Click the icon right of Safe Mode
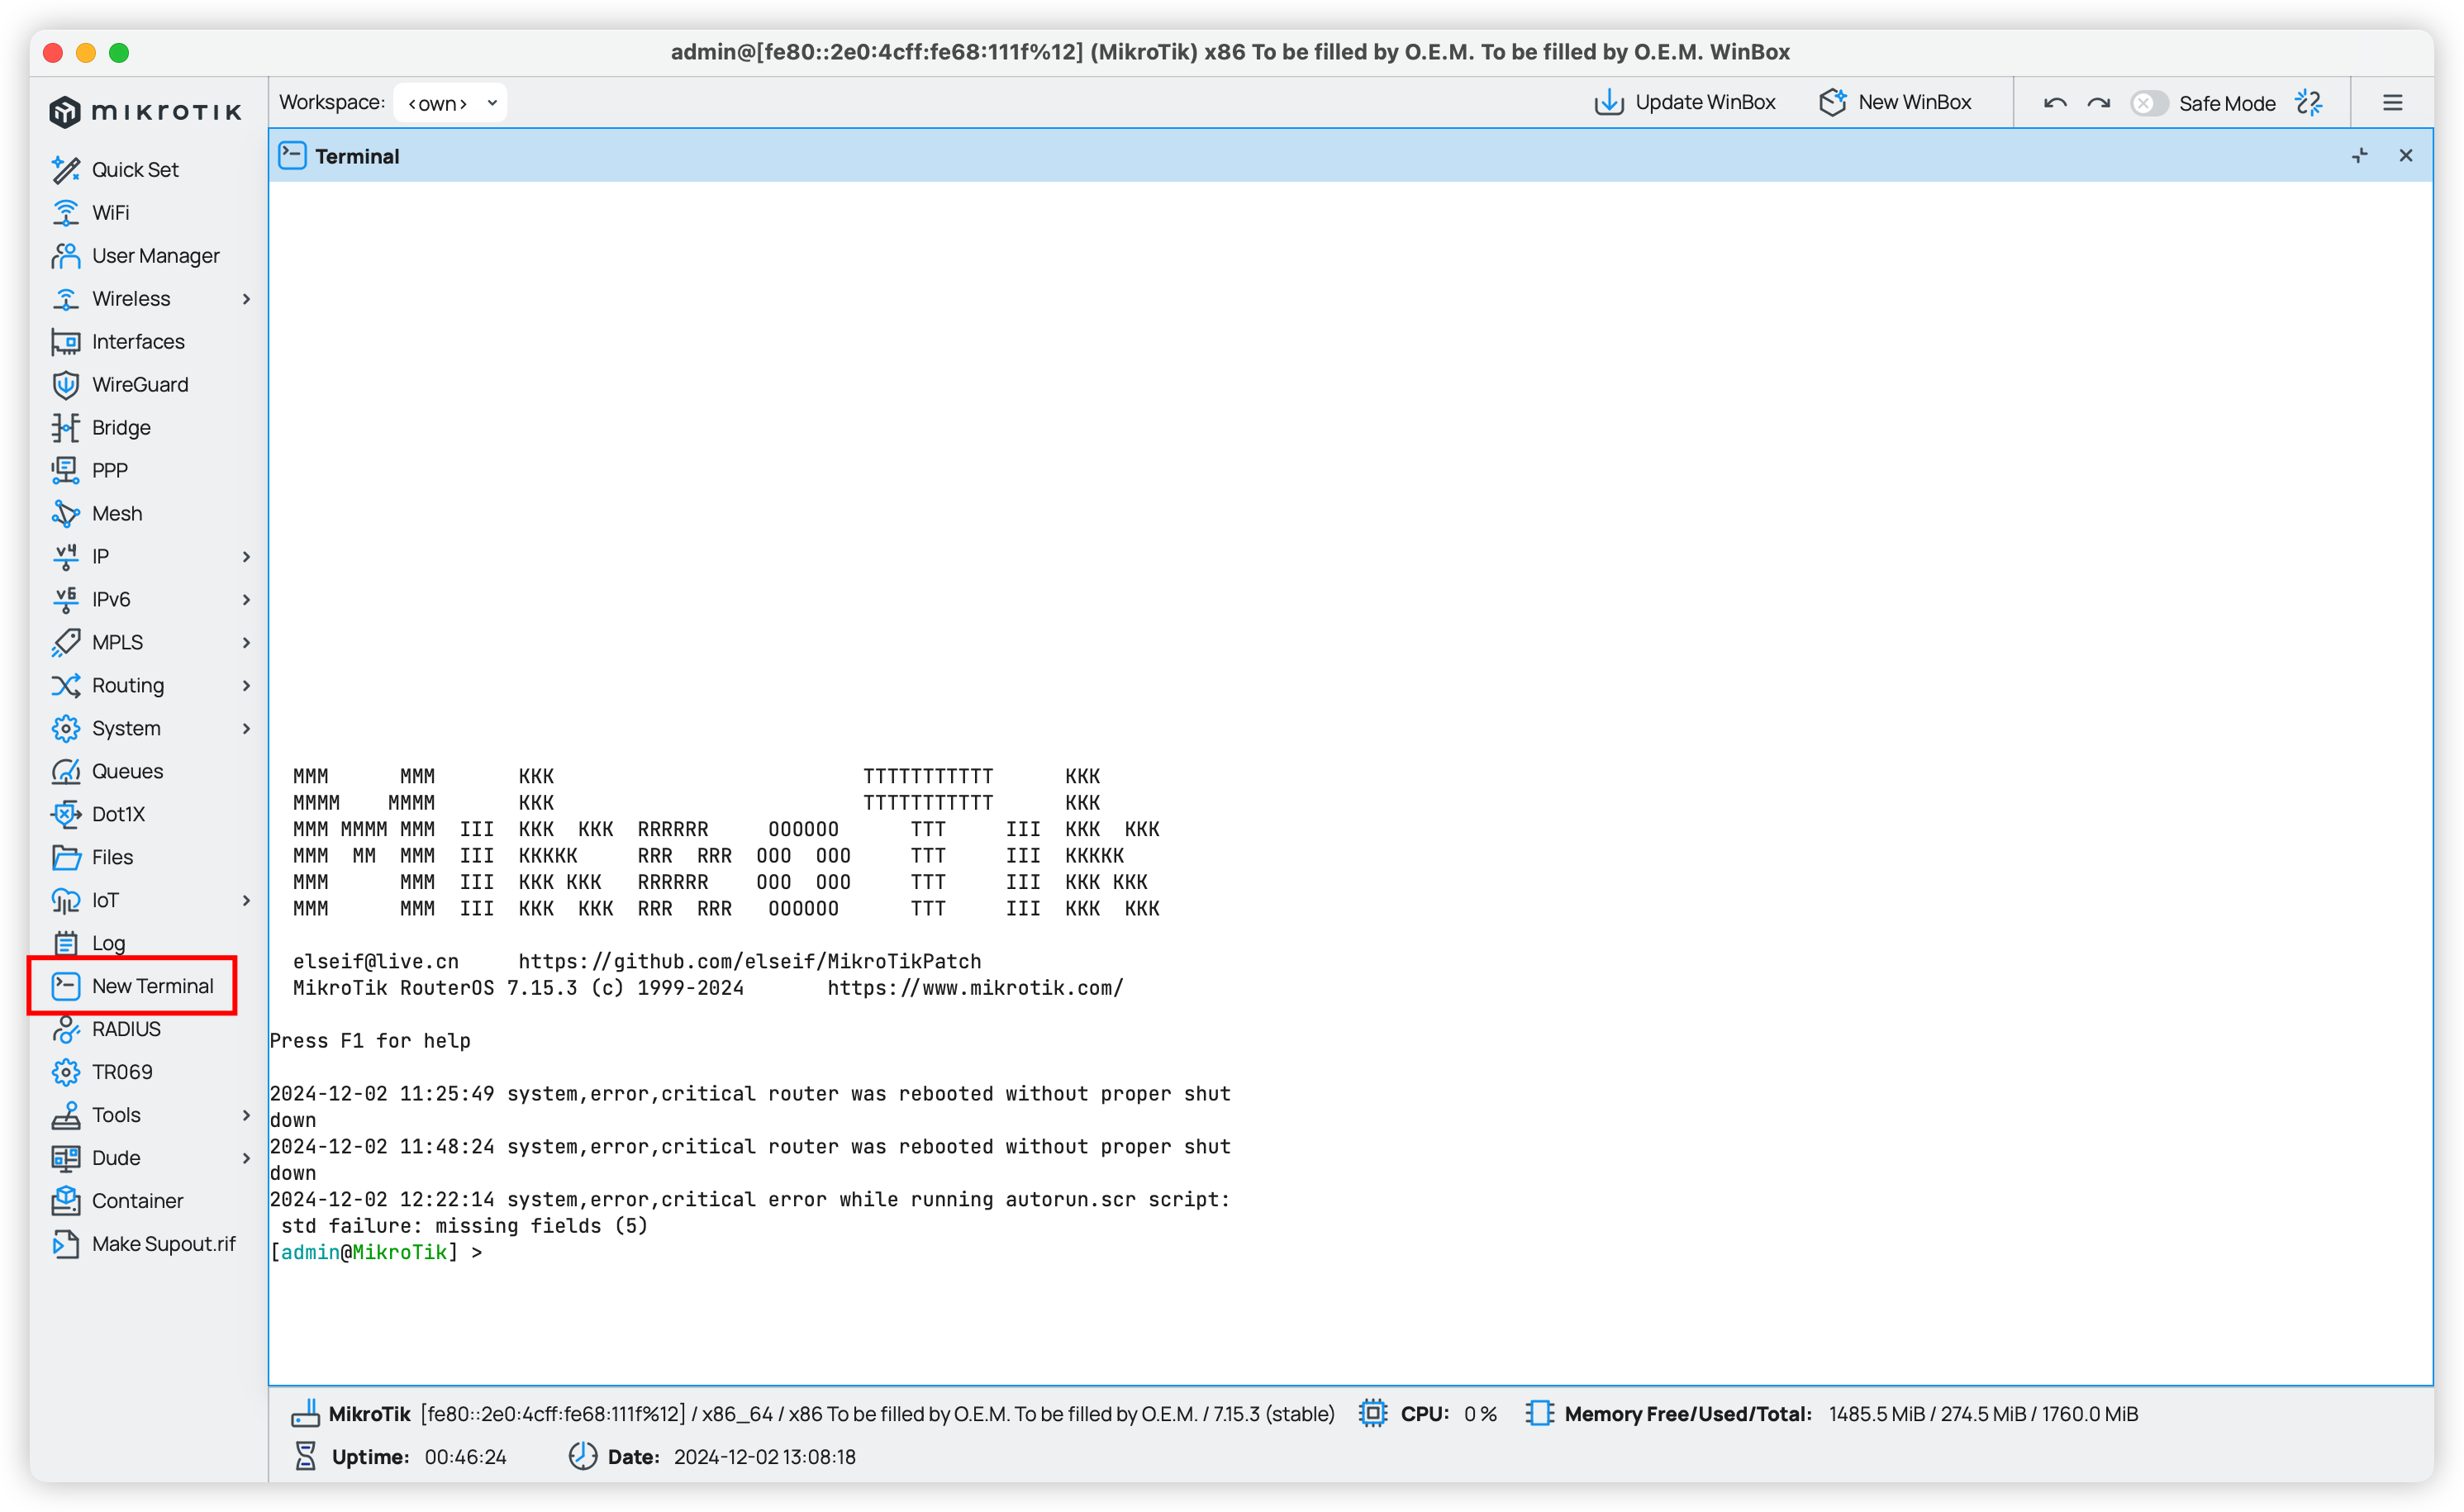 tap(2309, 103)
